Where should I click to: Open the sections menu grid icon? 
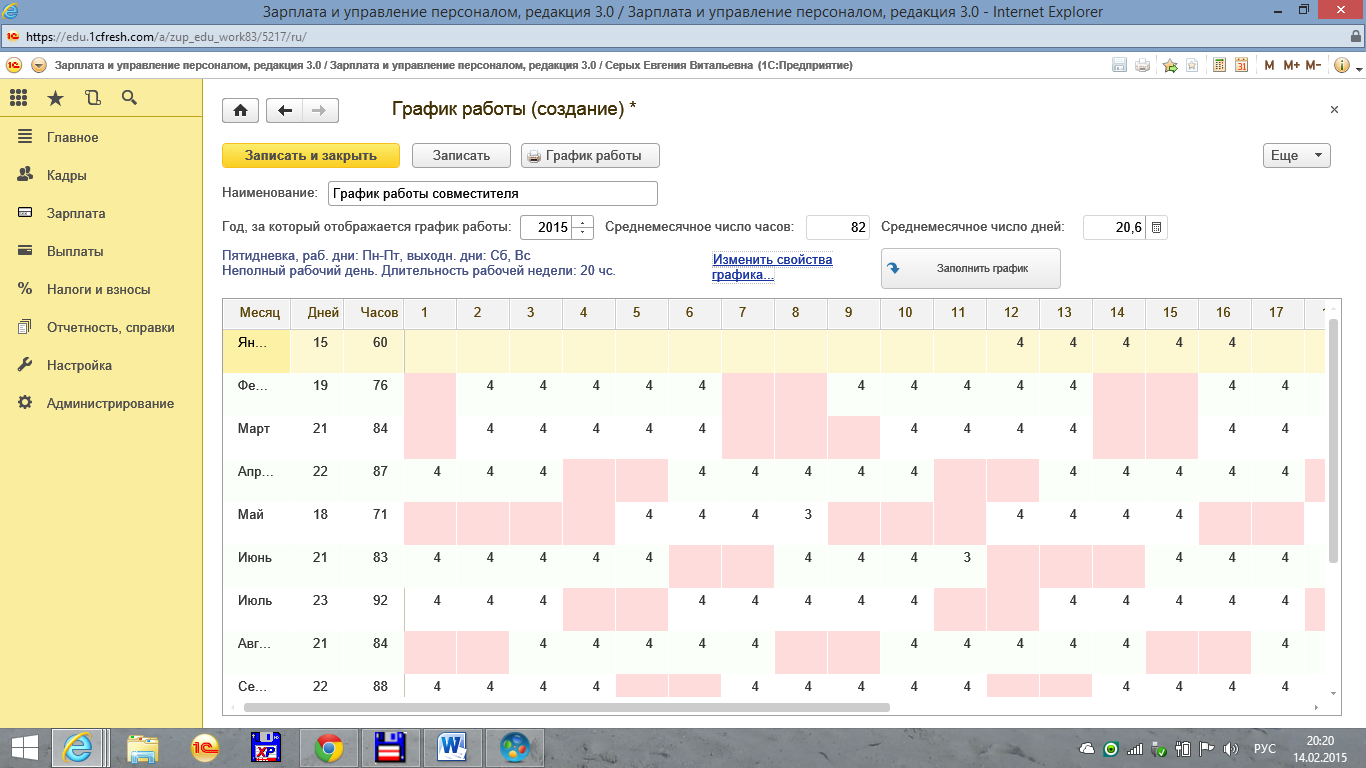18,97
